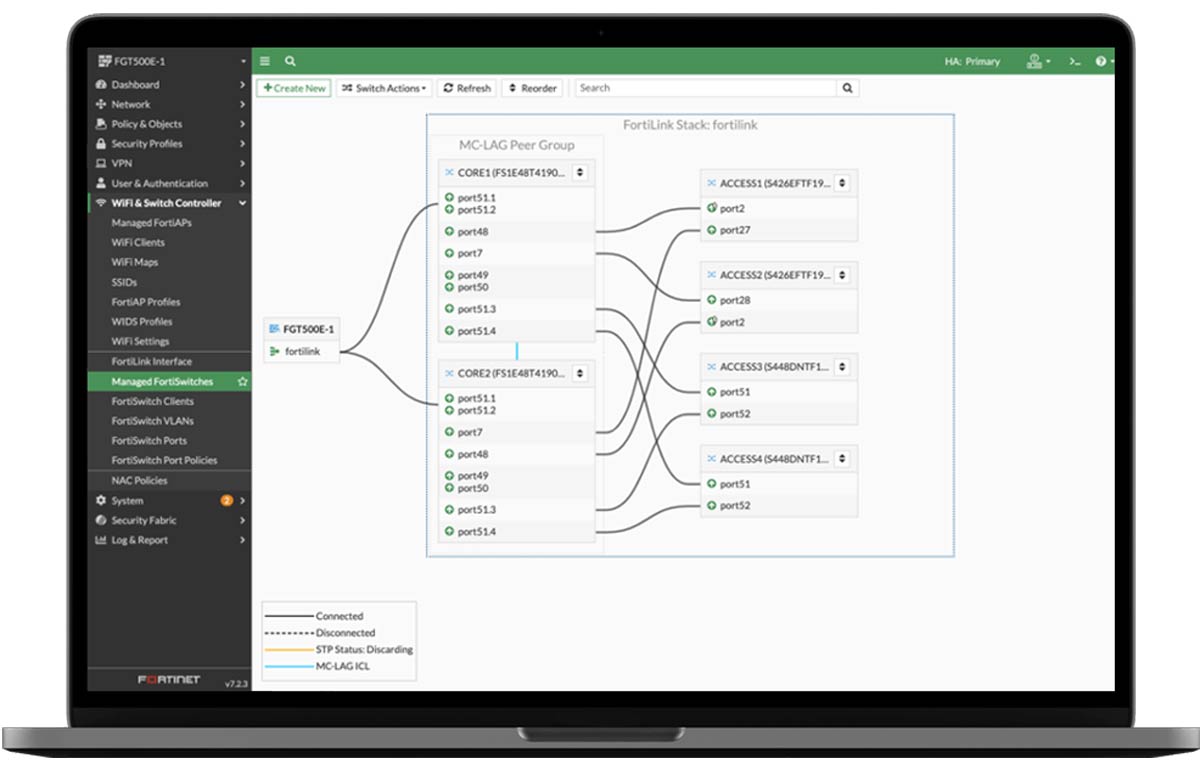Open FortiSwitch VLANs page
The width and height of the screenshot is (1200, 775).
[153, 421]
